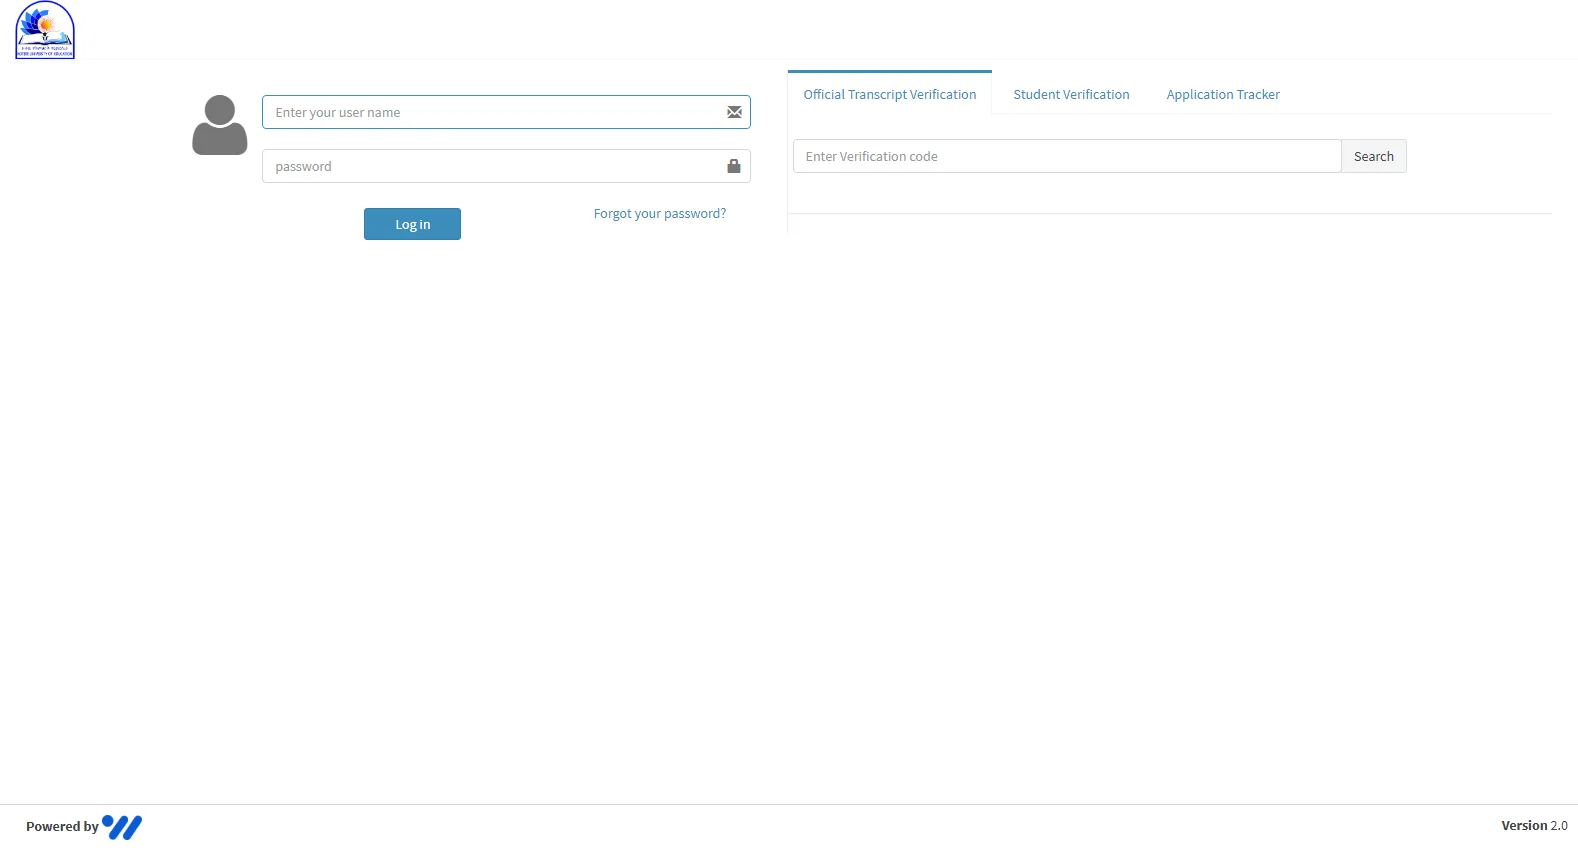Screen dimensions: 1578x850
Task: Focus the Enter your user name field
Action: [506, 112]
